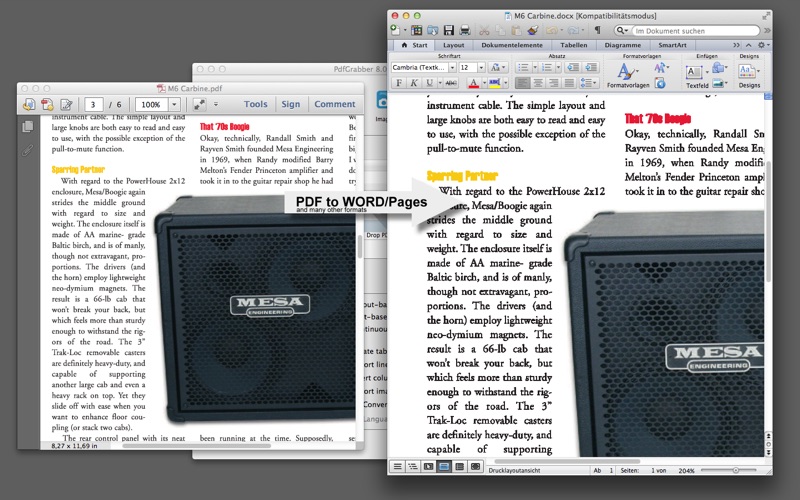Click the undo arrow icon

[551, 31]
